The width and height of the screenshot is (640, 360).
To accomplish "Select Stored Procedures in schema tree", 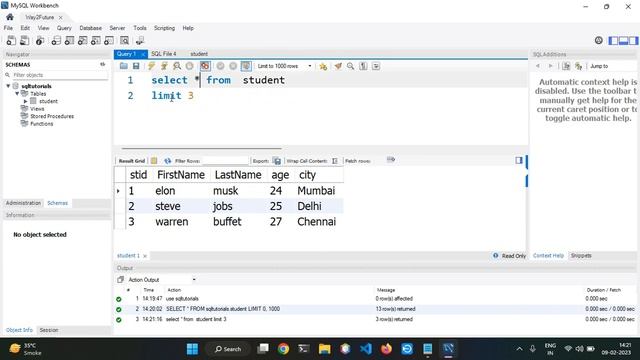I will click(52, 116).
